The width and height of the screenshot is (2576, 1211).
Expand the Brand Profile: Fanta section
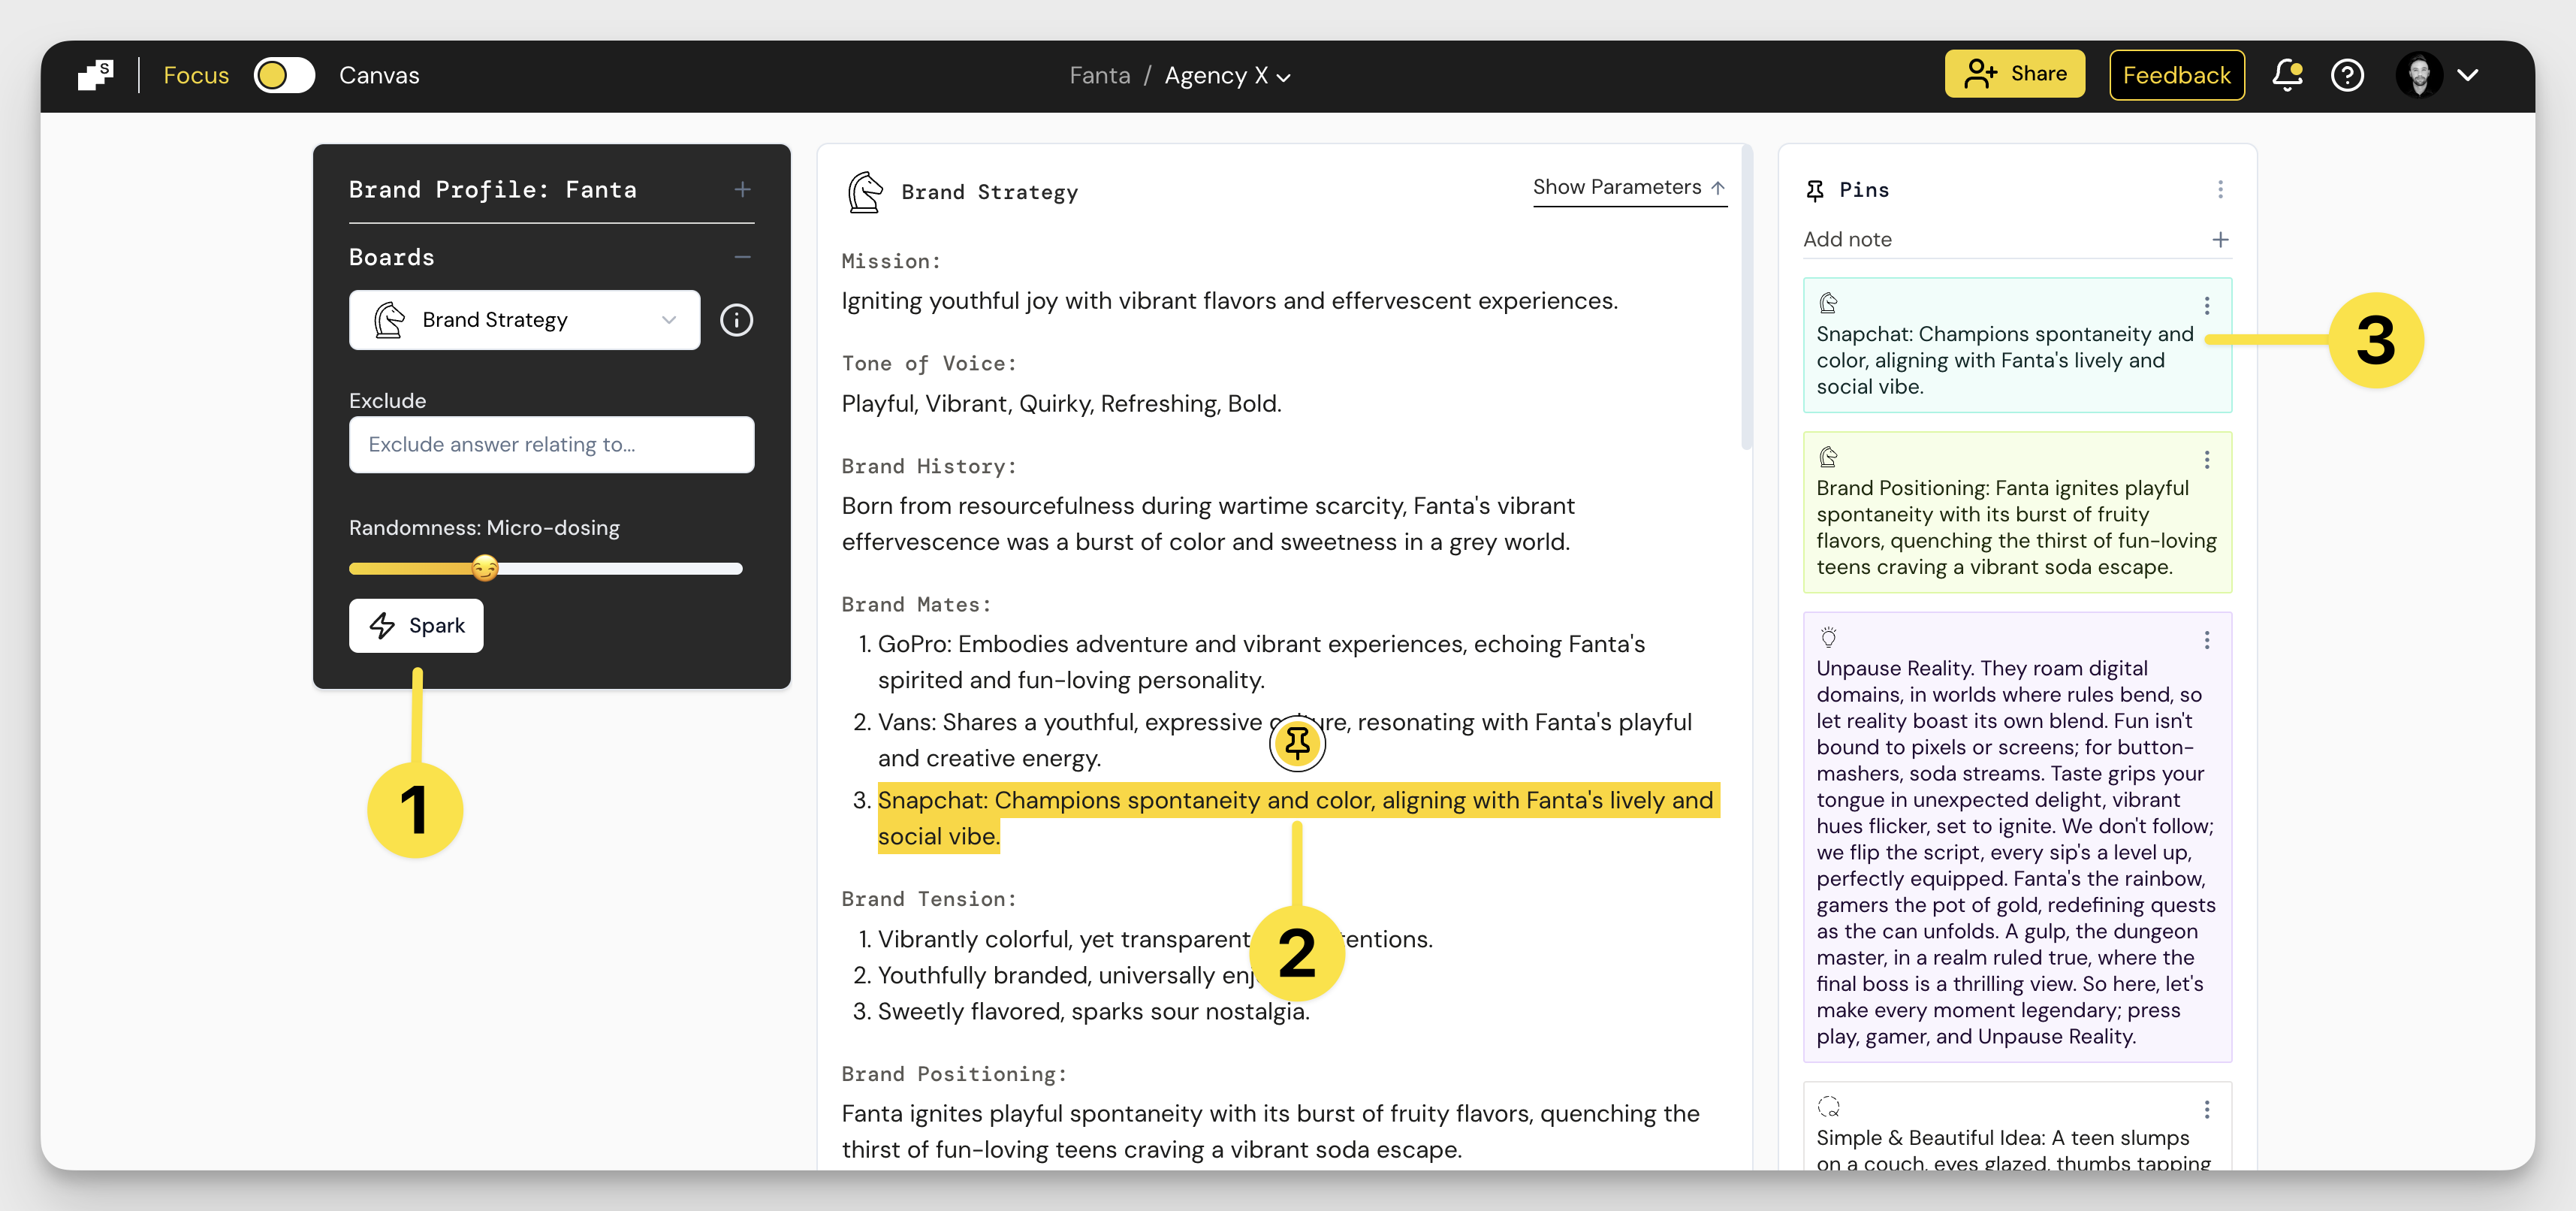tap(742, 189)
